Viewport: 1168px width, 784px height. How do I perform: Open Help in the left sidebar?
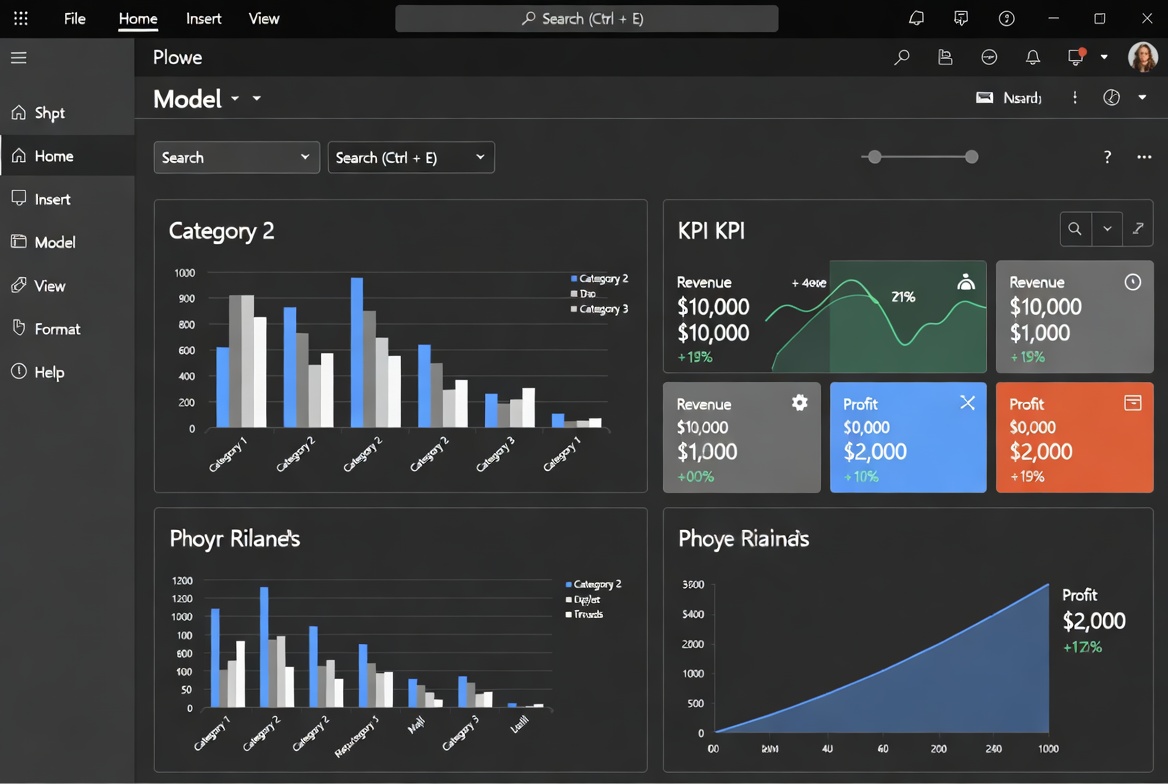pos(49,372)
